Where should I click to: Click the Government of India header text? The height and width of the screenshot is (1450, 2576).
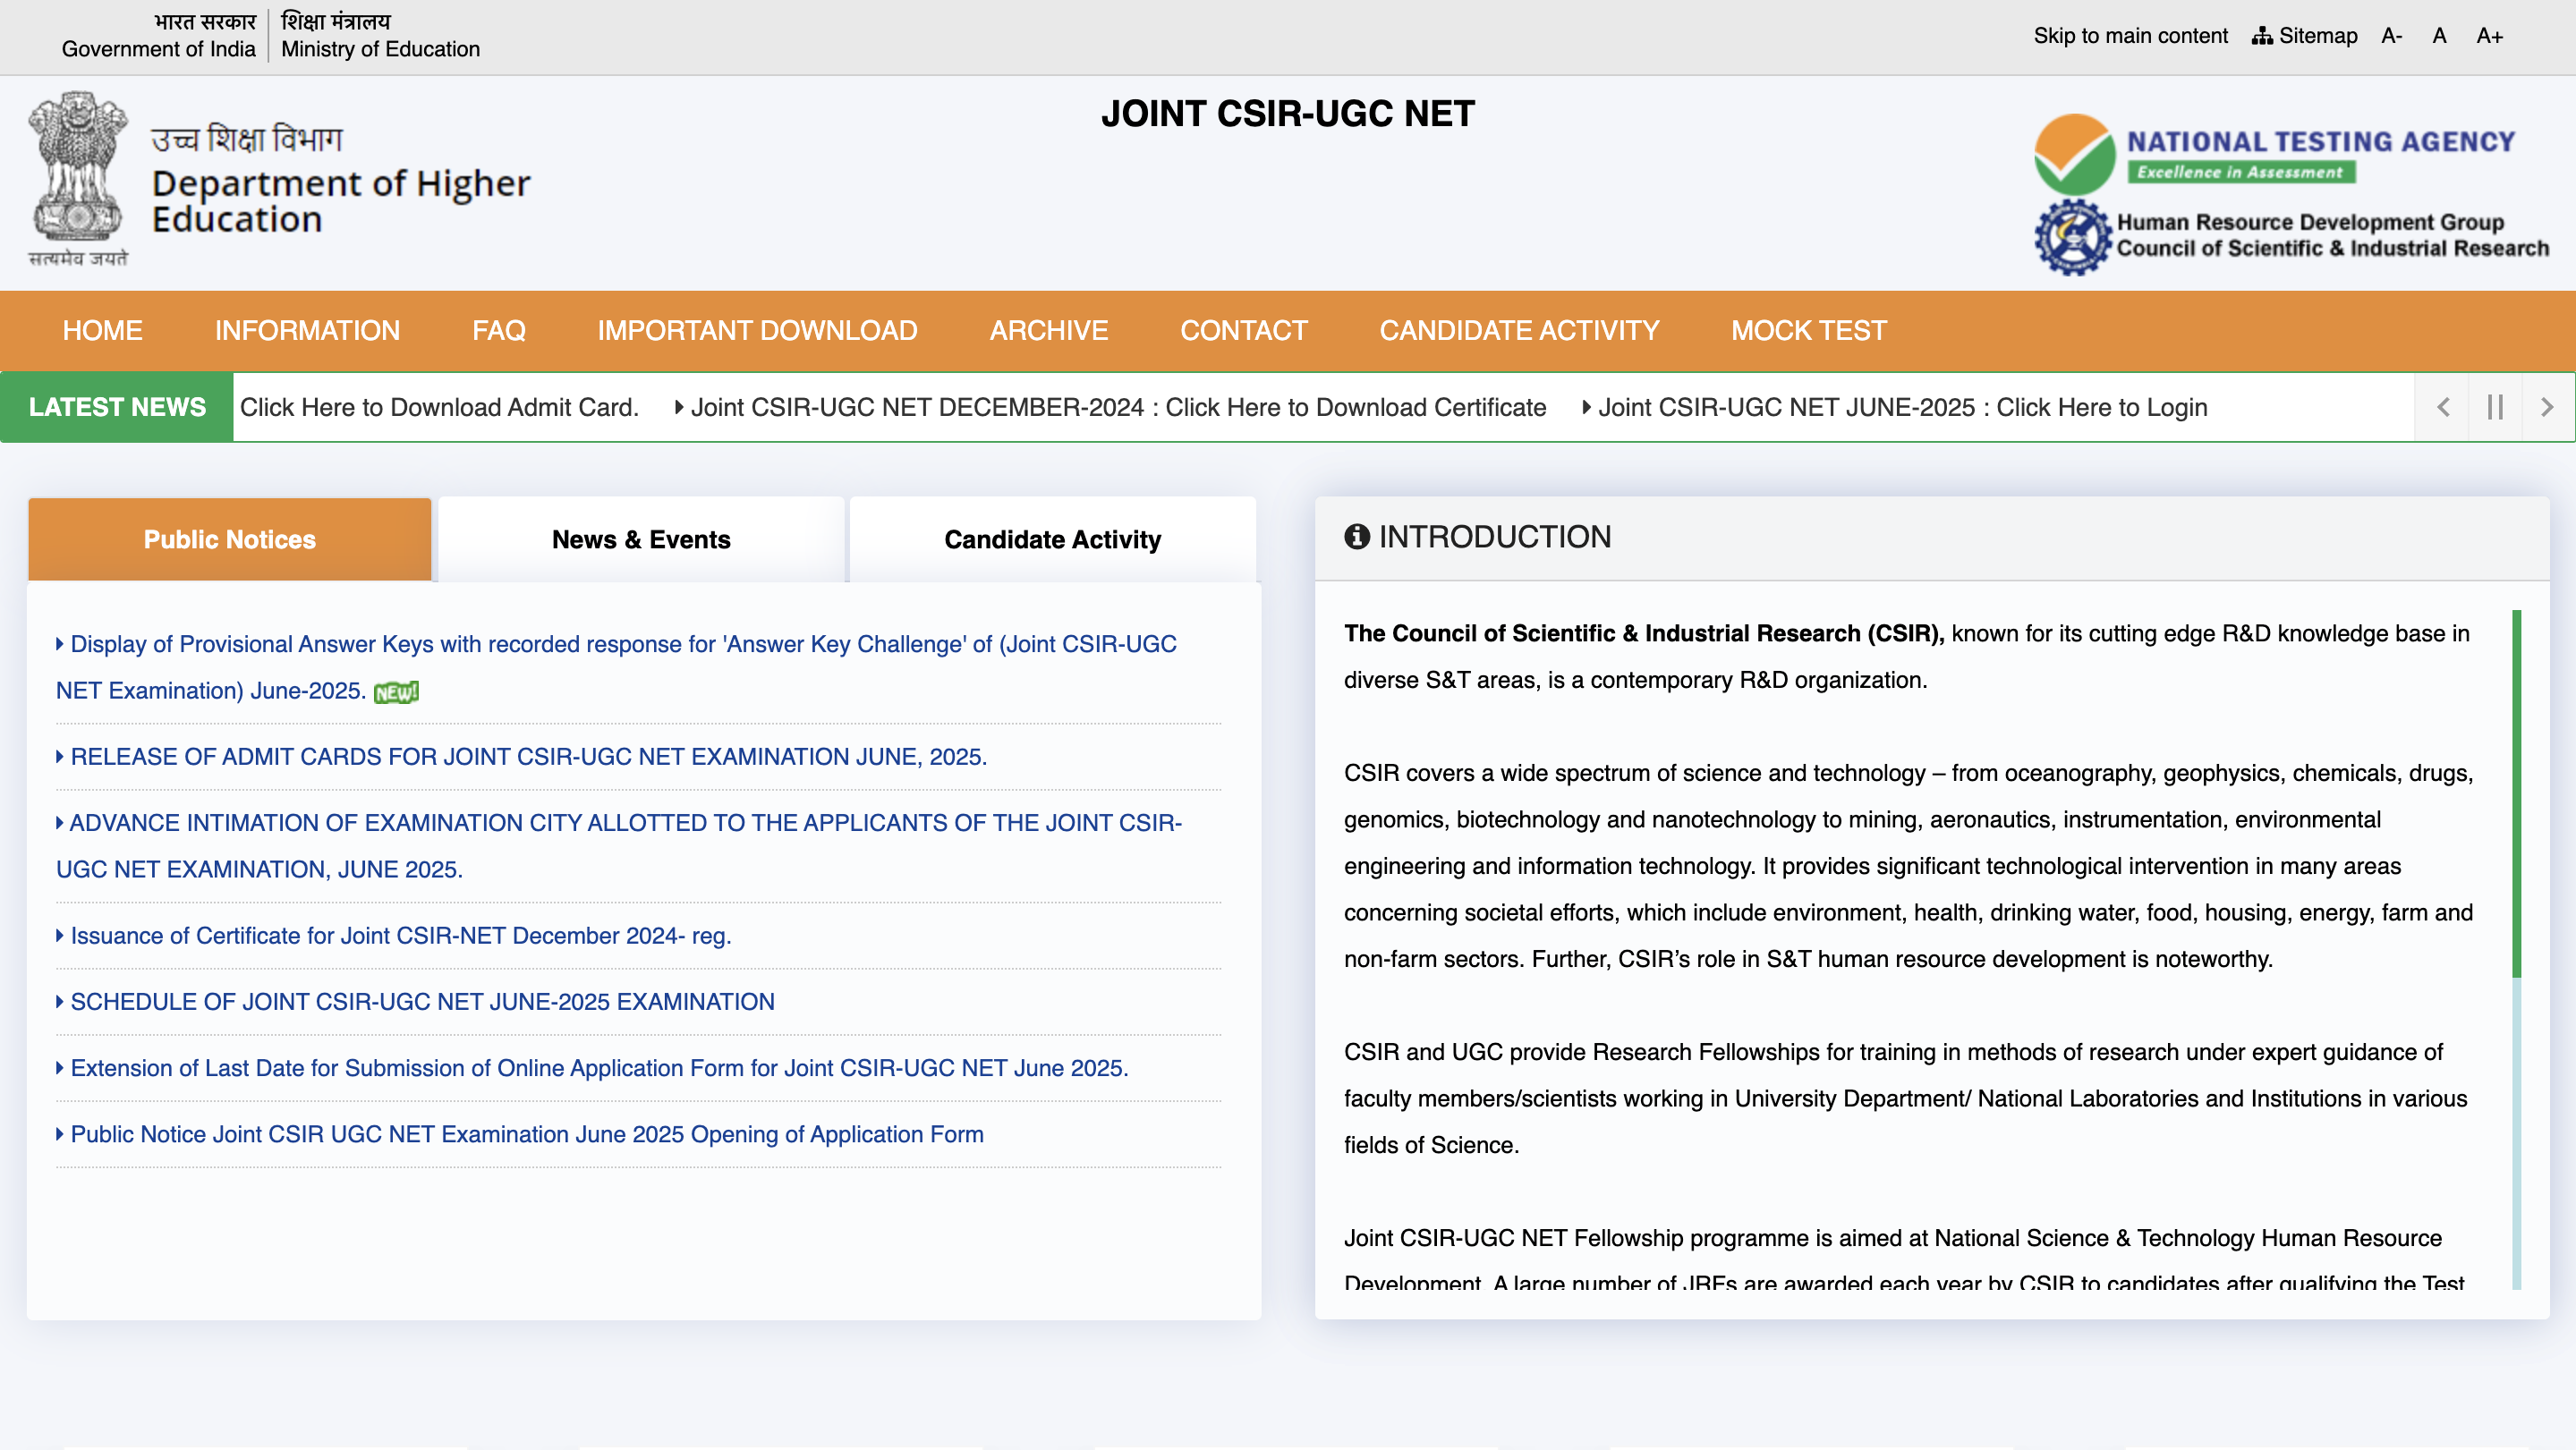pyautogui.click(x=158, y=49)
